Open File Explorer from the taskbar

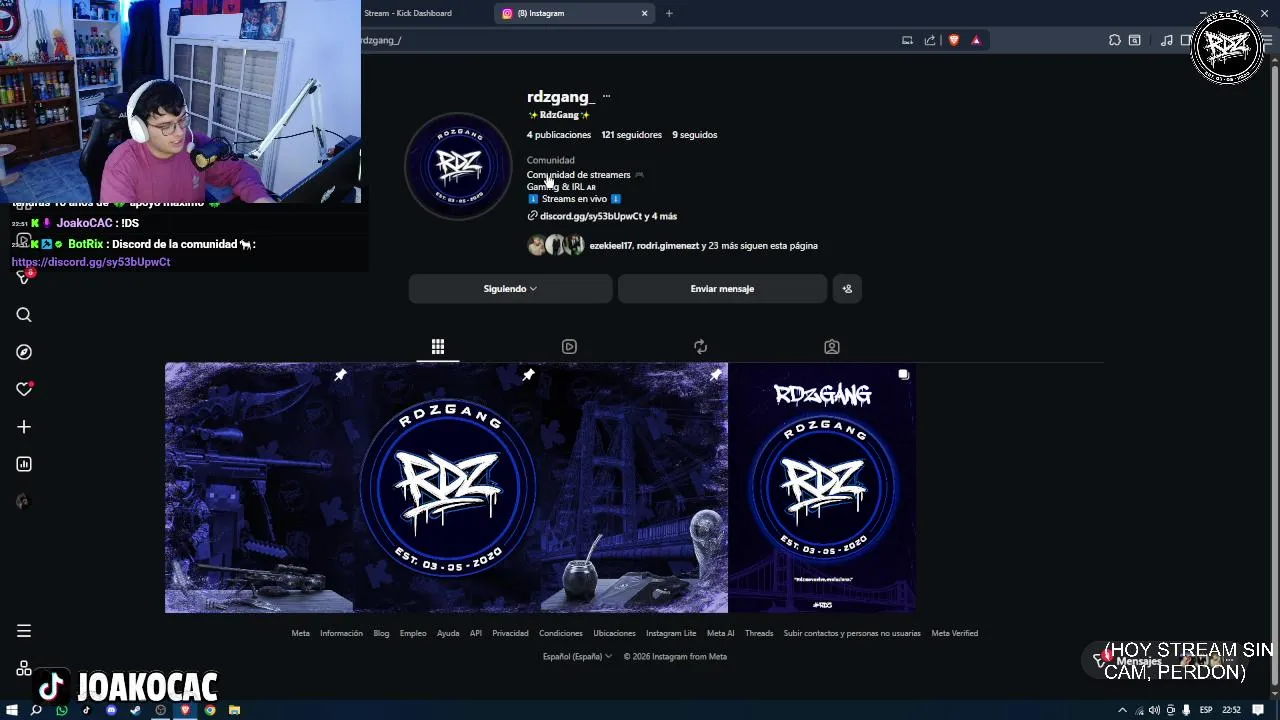[234, 710]
